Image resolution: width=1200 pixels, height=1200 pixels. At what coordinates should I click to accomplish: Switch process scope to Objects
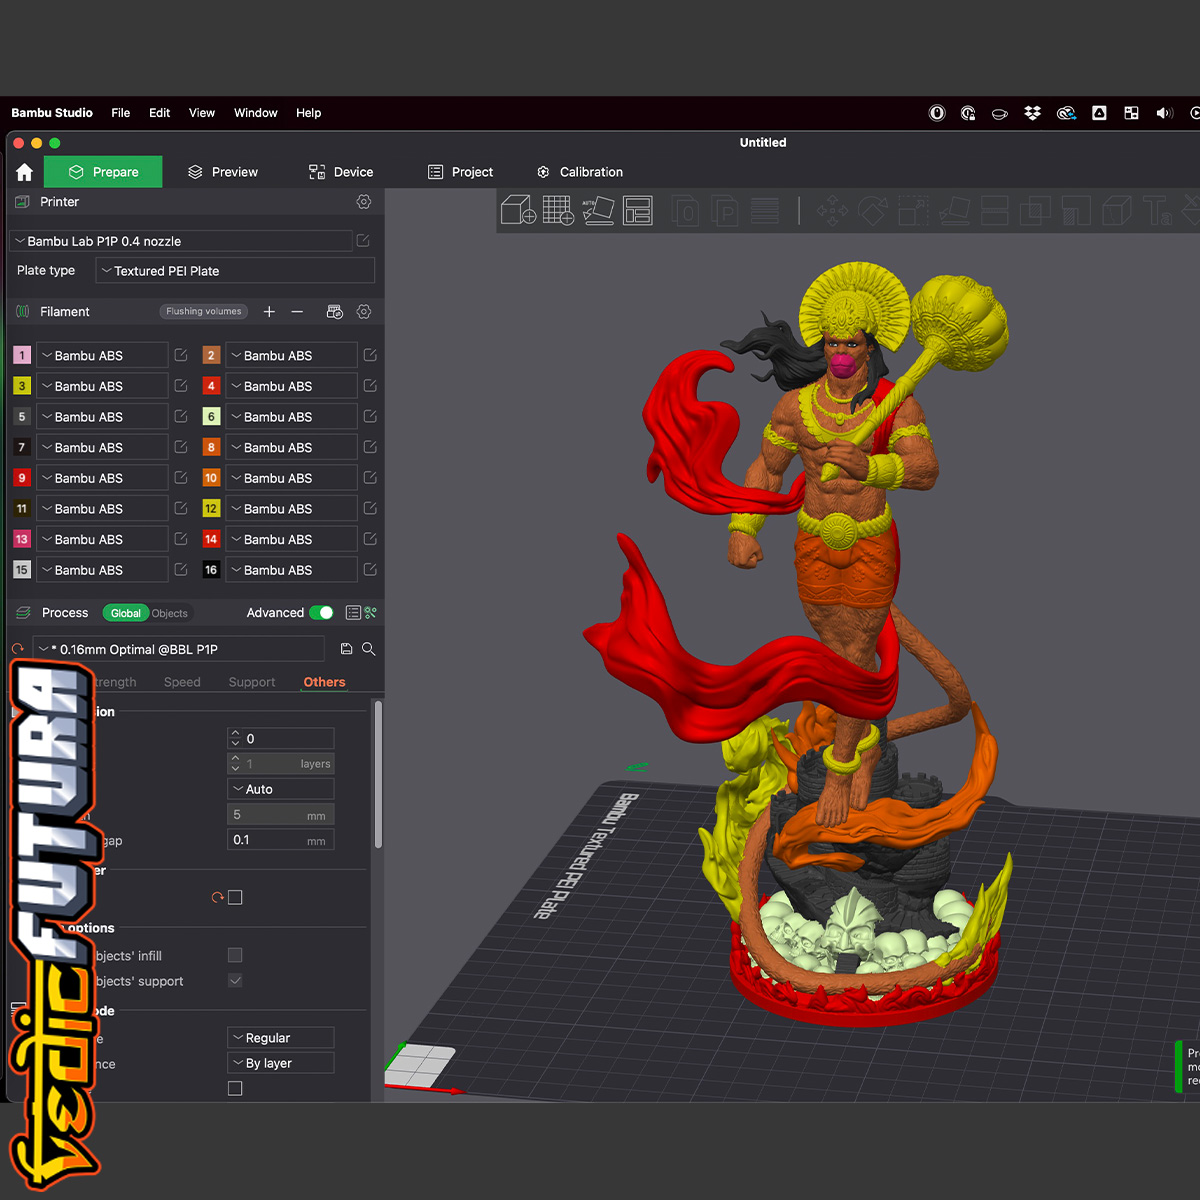169,613
